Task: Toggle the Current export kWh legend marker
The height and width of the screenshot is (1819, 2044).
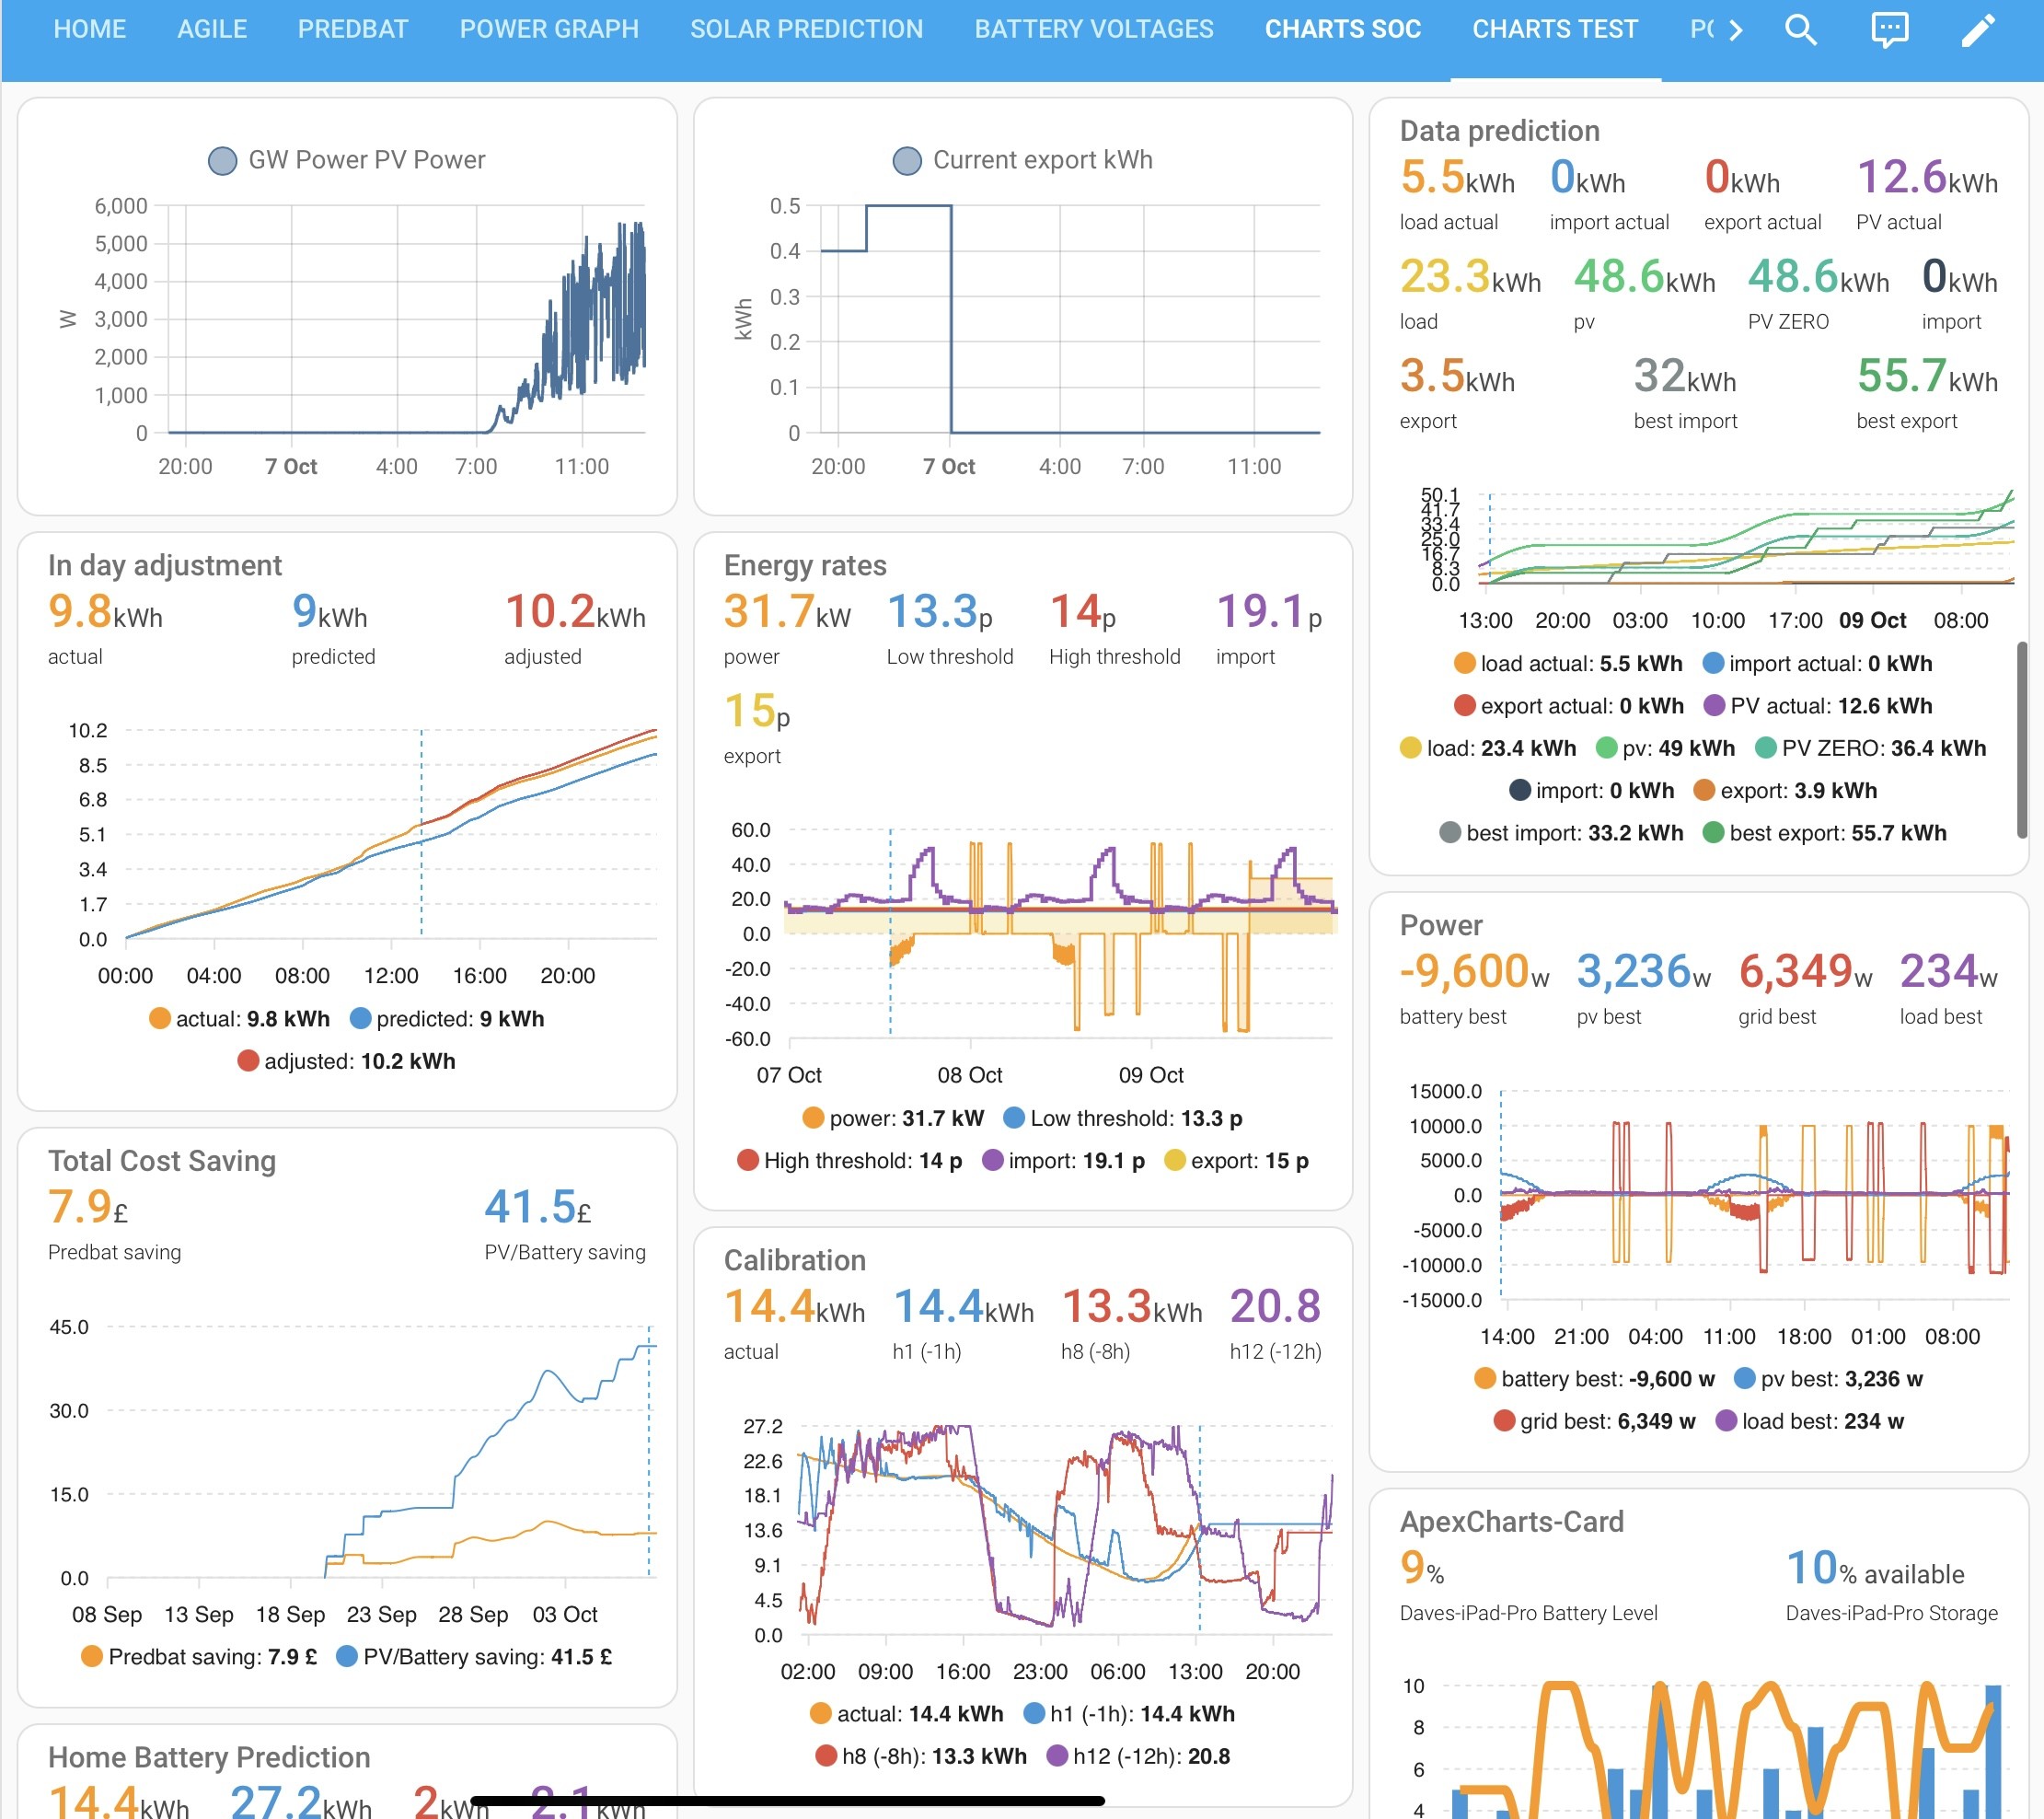Action: (x=906, y=160)
